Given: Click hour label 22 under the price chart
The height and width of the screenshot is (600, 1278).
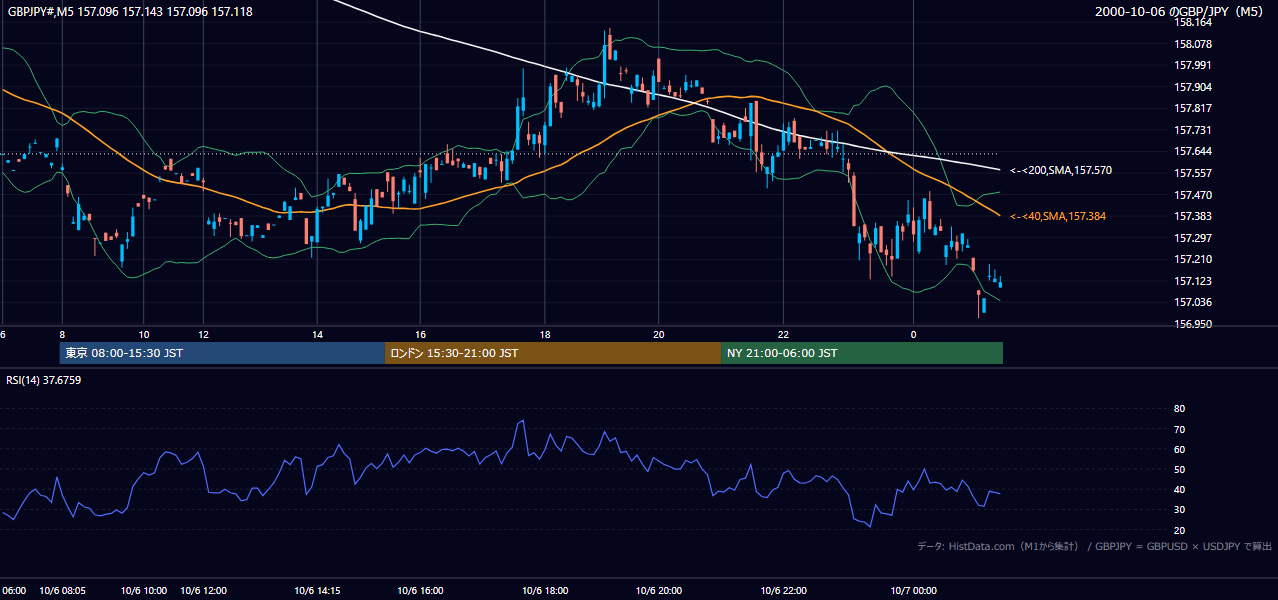Looking at the screenshot, I should 784,334.
